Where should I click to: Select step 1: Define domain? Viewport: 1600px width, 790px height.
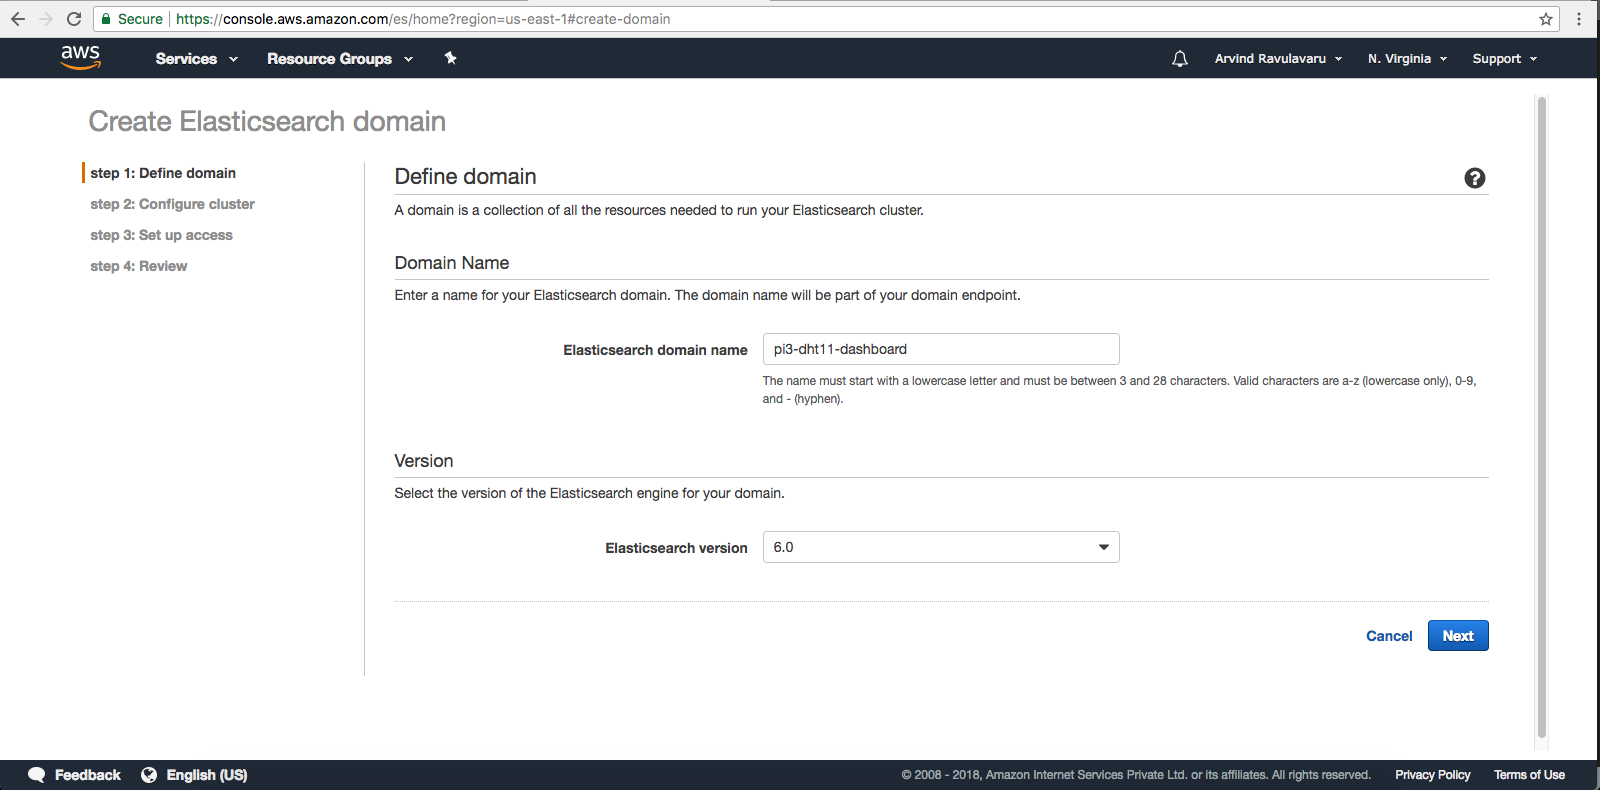[163, 173]
